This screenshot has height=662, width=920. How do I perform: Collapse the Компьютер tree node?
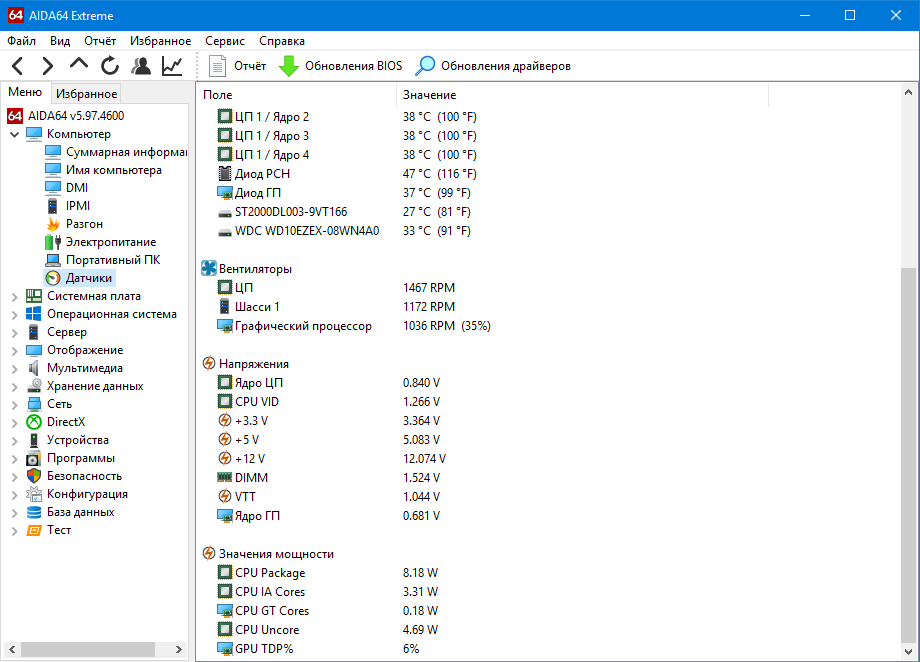click(x=14, y=134)
